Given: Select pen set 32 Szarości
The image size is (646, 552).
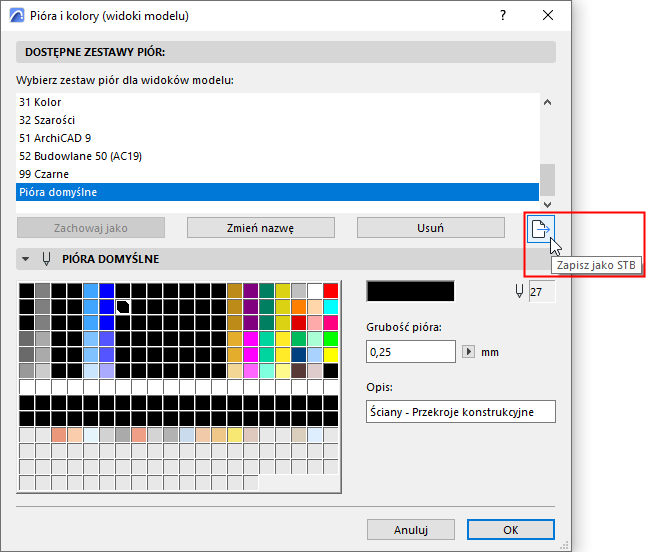Looking at the screenshot, I should point(278,120).
